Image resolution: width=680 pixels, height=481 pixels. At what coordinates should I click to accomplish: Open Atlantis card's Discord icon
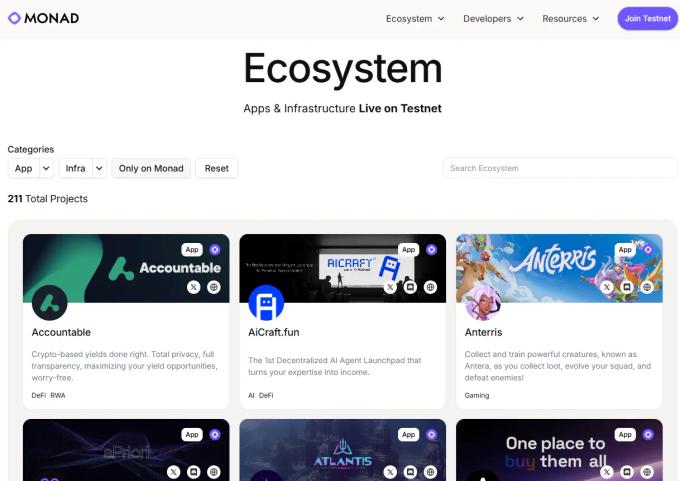click(x=410, y=472)
